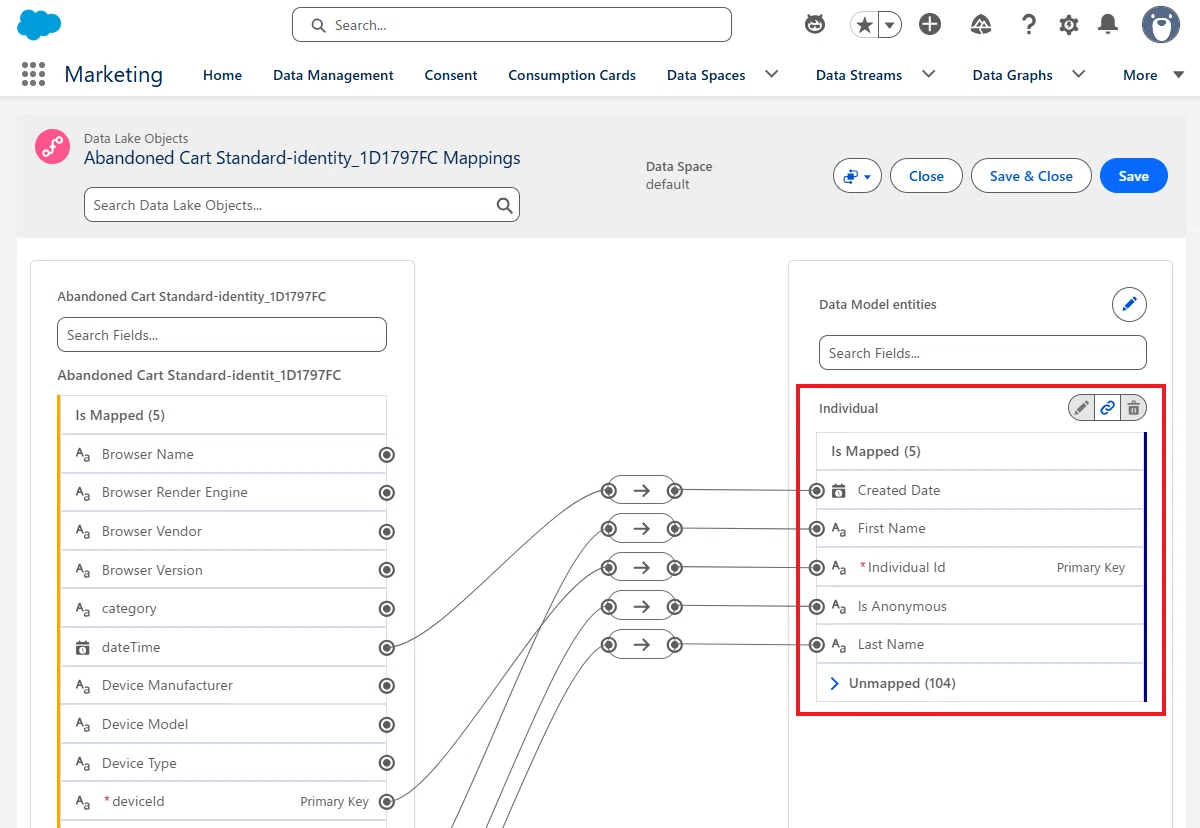Click the Created Date target connector node

coord(817,491)
